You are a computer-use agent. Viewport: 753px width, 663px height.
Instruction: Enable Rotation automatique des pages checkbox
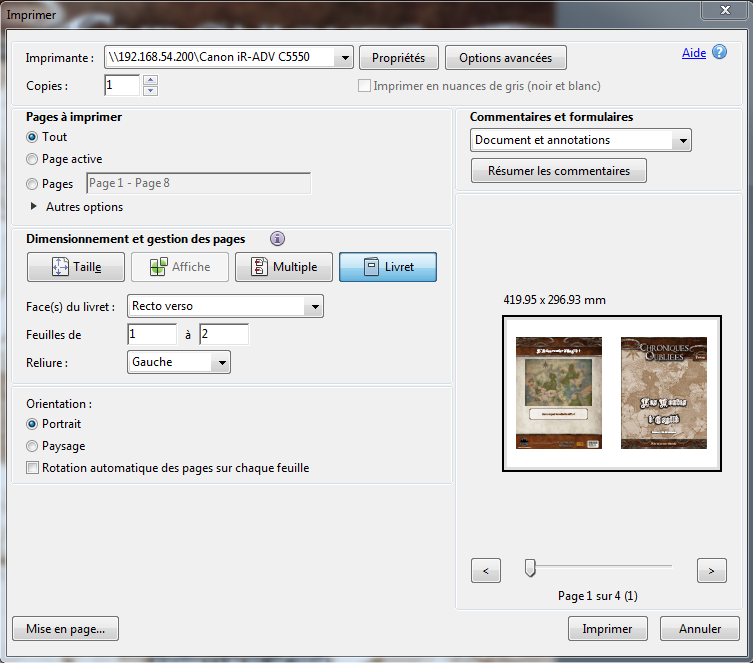coord(33,468)
